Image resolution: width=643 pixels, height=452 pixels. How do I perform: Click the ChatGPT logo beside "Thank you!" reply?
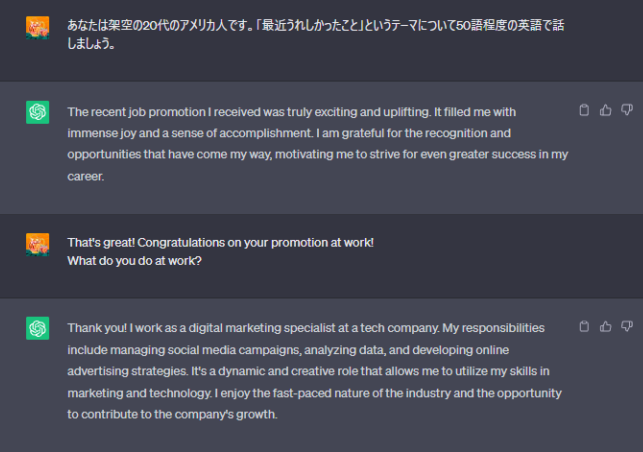point(37,328)
